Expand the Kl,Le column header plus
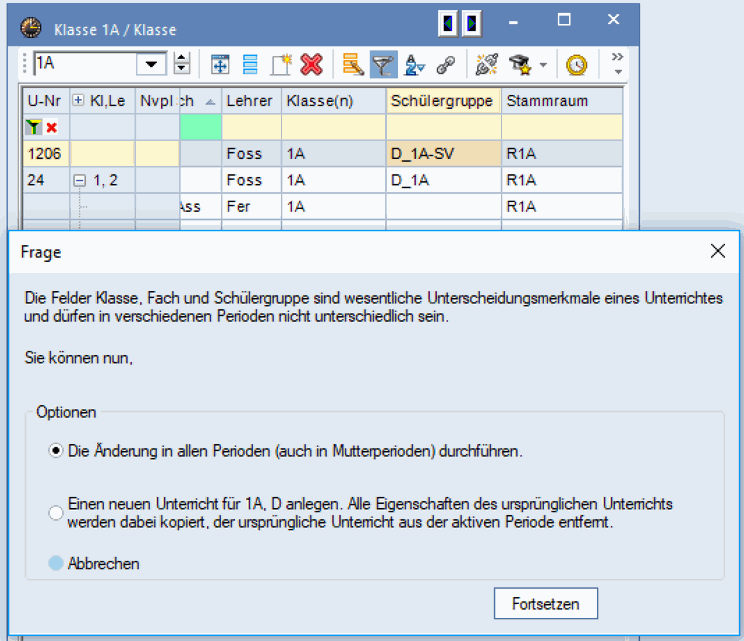This screenshot has width=744, height=641. (x=79, y=101)
